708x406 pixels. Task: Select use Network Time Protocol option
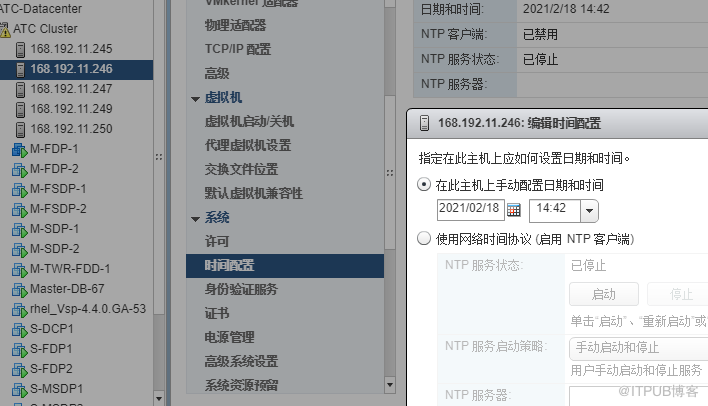(x=424, y=238)
